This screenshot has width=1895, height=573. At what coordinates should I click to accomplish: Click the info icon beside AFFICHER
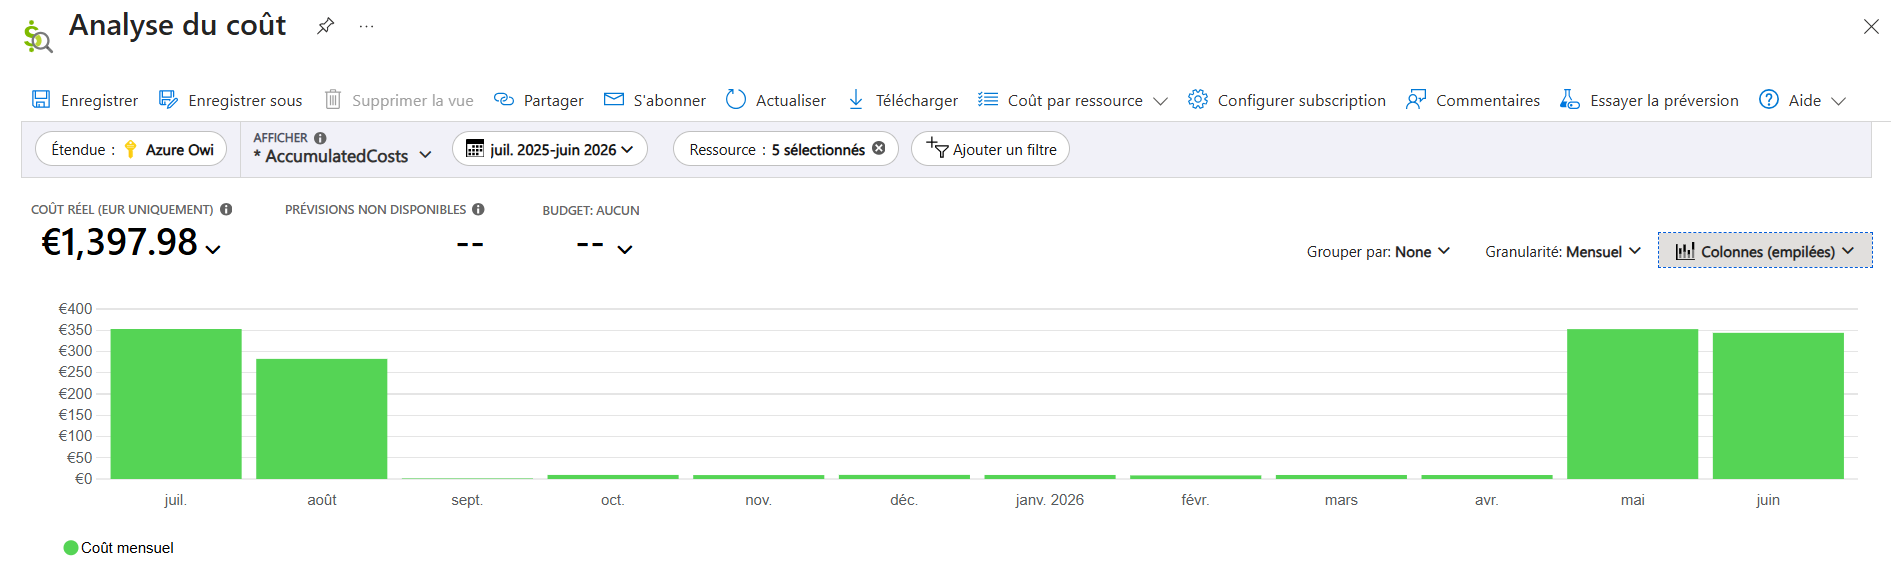tap(320, 138)
